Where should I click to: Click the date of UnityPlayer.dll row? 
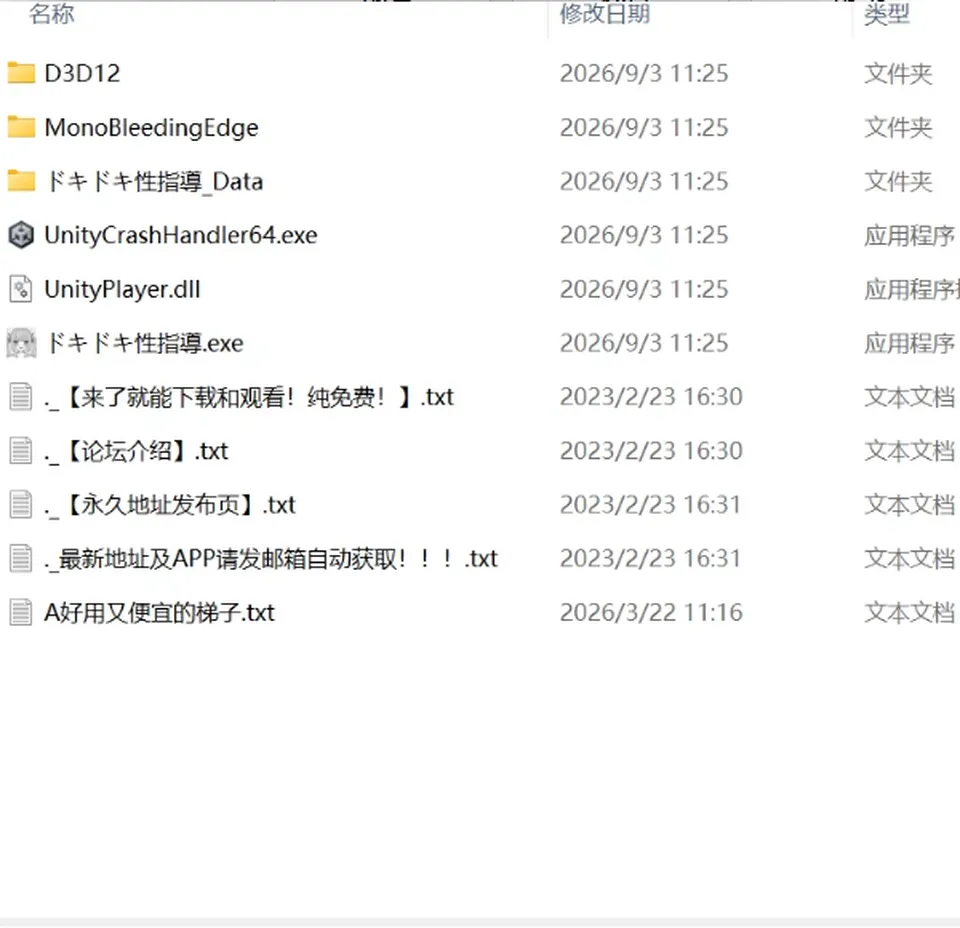[644, 290]
